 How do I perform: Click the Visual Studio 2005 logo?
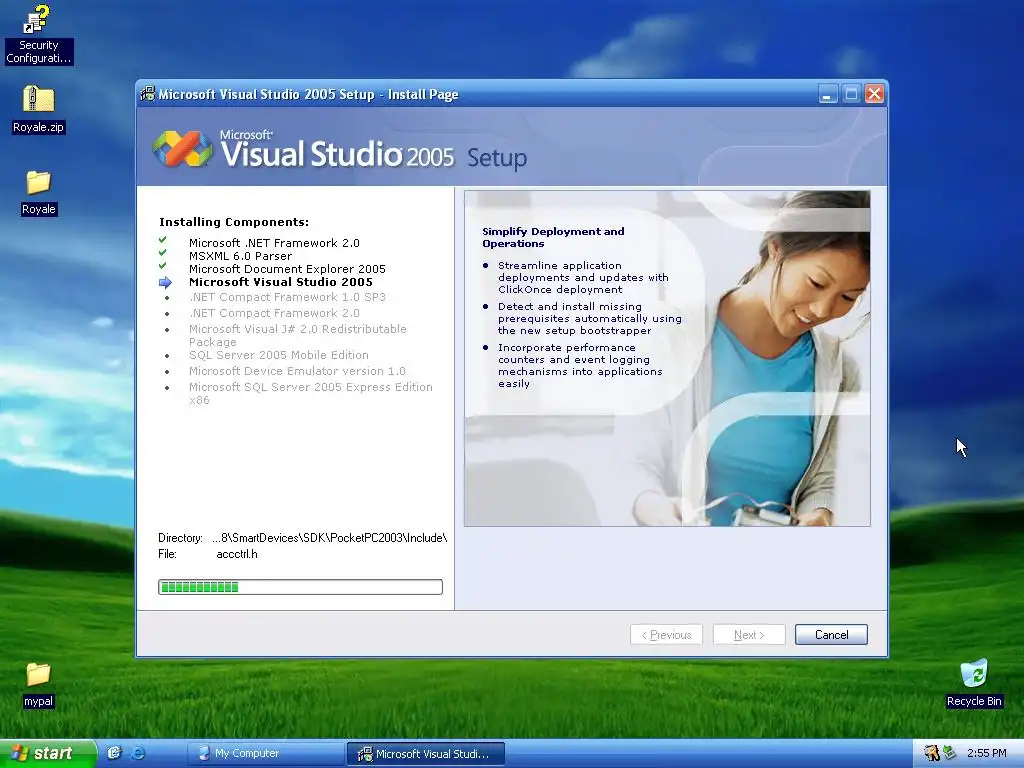[182, 148]
